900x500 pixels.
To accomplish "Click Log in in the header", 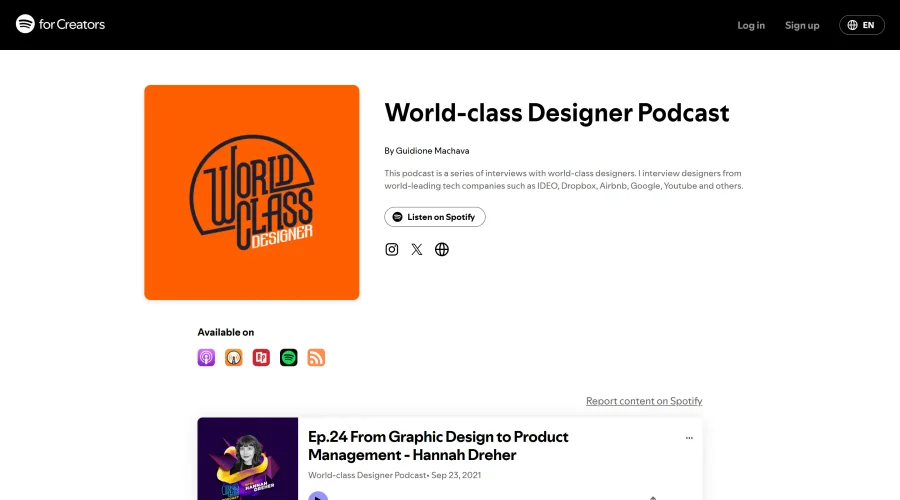I will [x=751, y=25].
